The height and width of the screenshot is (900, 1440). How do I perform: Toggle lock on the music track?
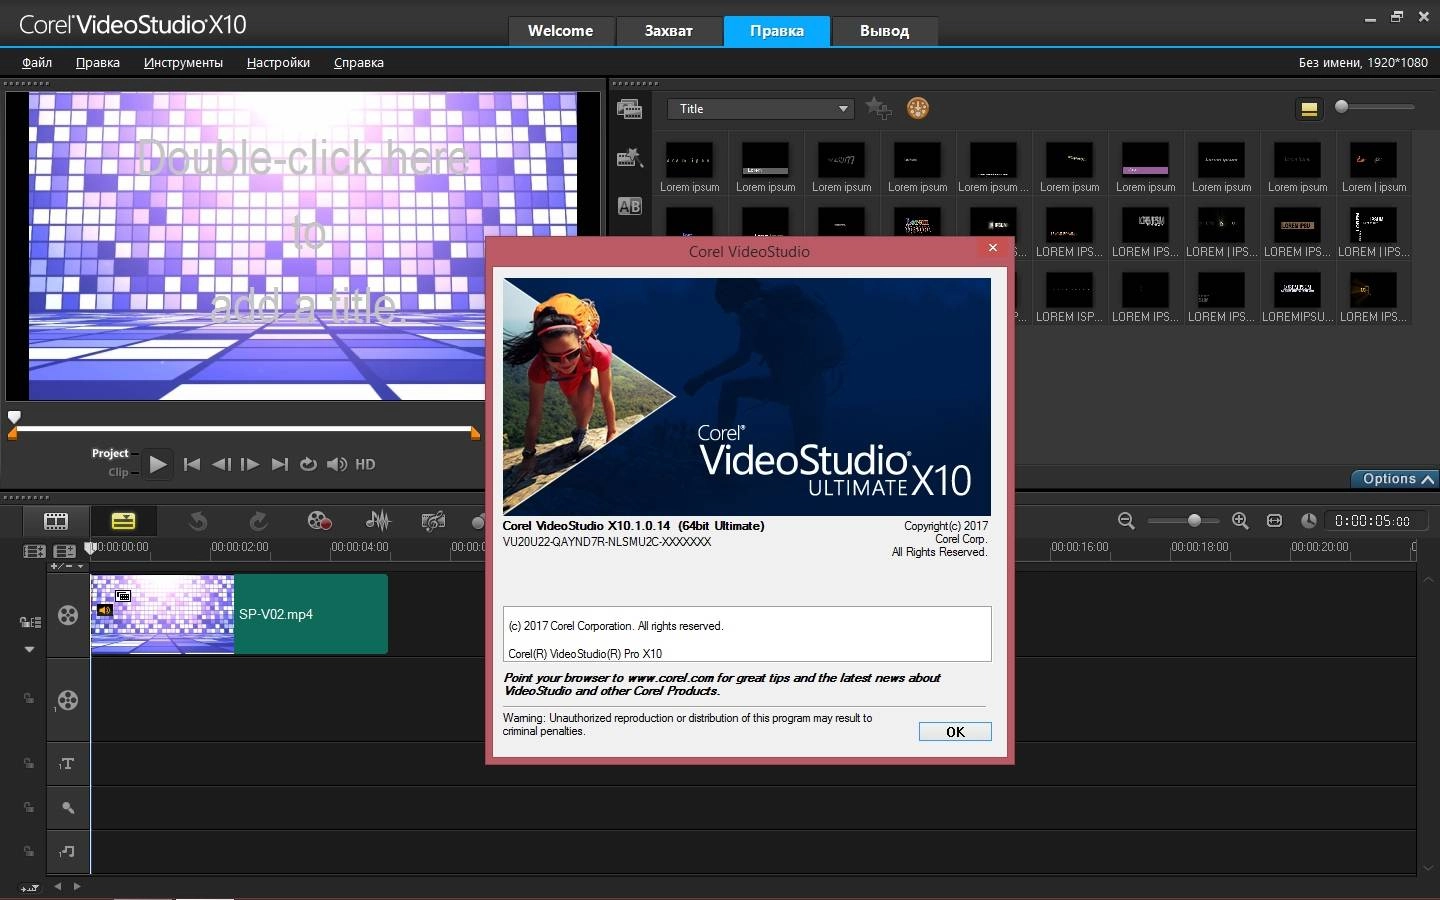click(x=29, y=851)
